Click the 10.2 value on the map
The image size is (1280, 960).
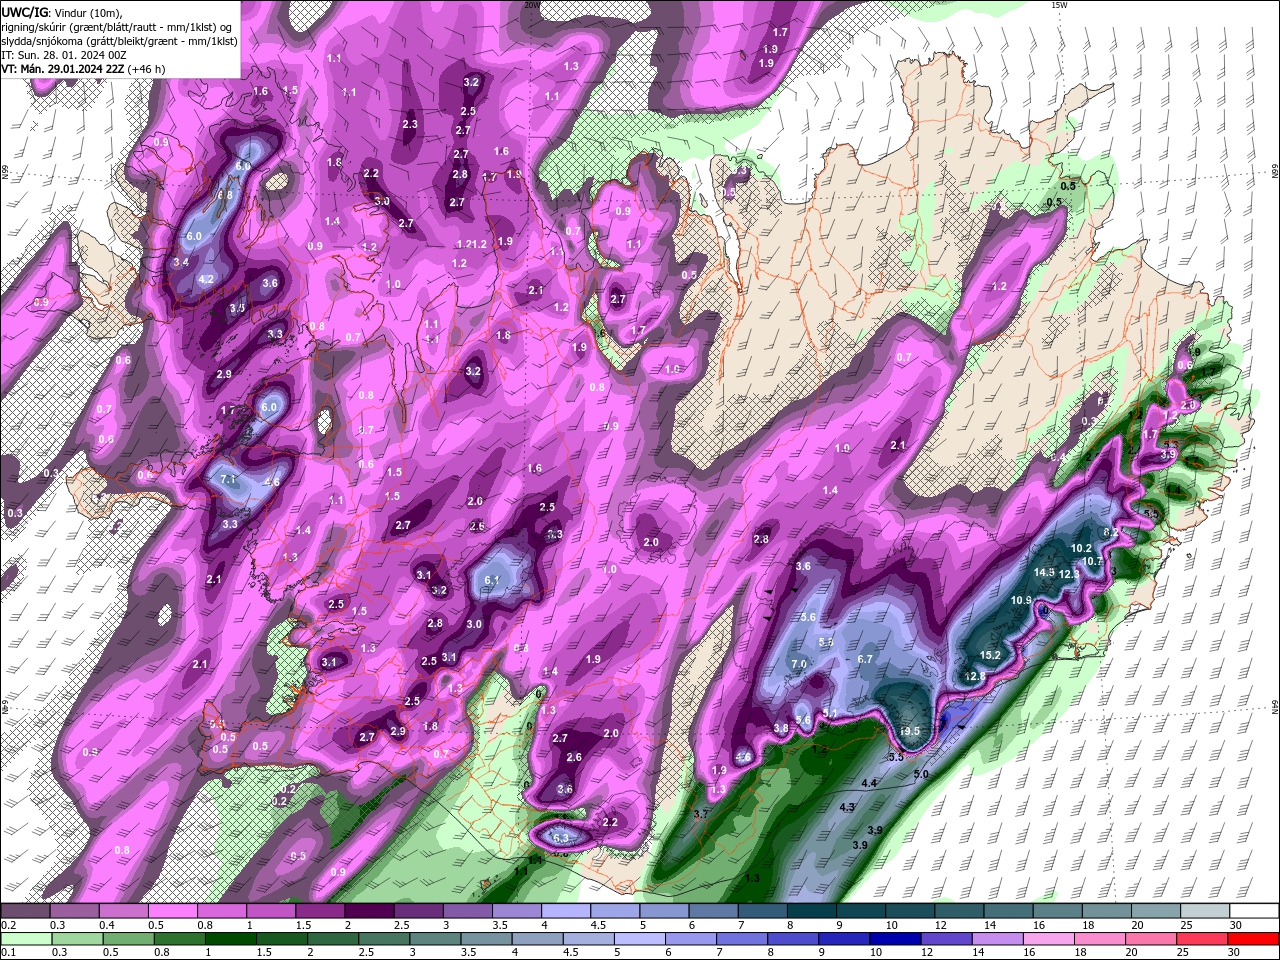tap(1081, 548)
